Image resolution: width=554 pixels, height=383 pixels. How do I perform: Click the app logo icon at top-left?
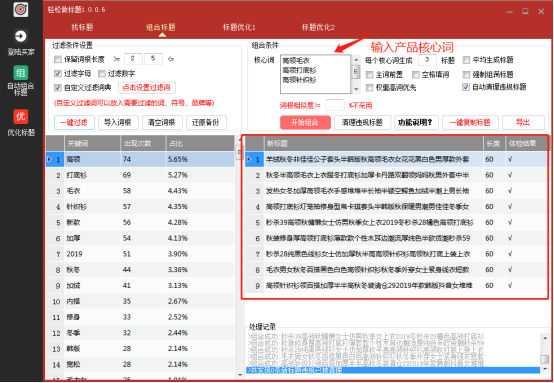tap(21, 9)
